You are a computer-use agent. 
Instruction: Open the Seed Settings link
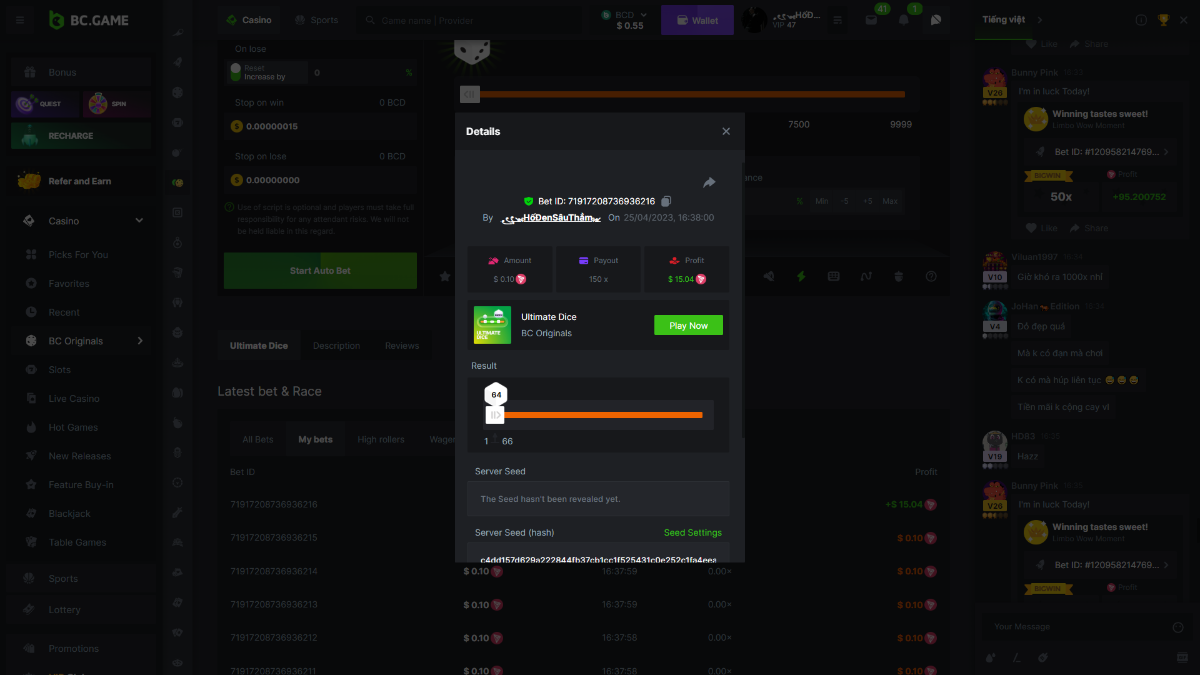(x=692, y=533)
